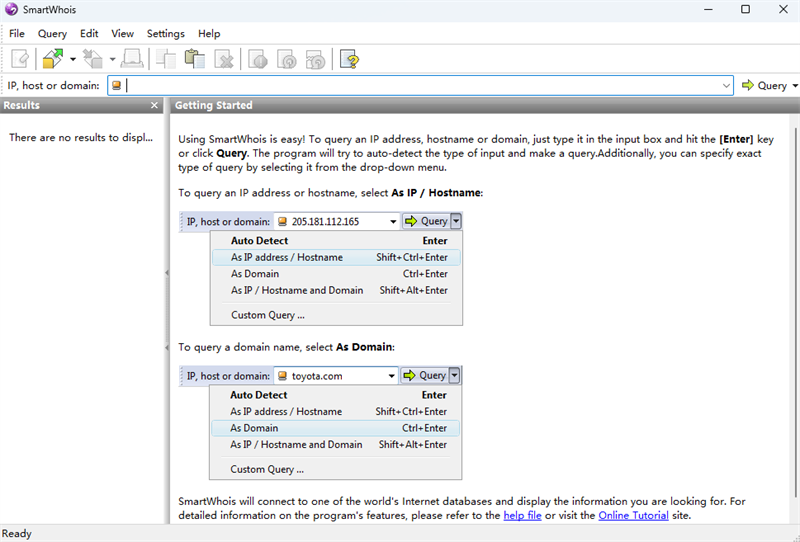Viewport: 800px width, 542px height.
Task: Close the Results panel
Action: pos(154,106)
